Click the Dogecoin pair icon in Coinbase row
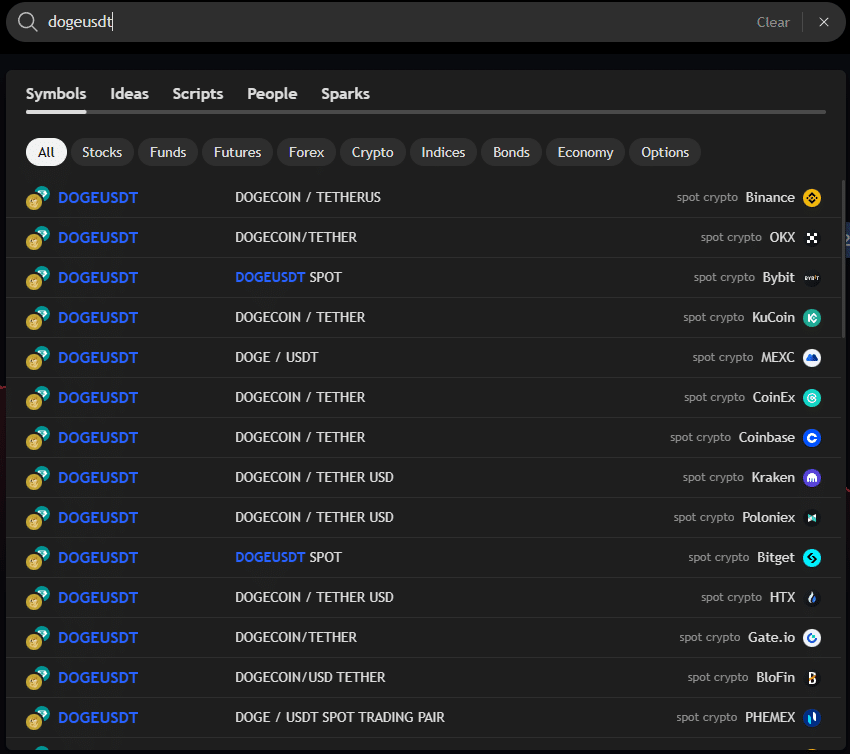 click(x=37, y=438)
